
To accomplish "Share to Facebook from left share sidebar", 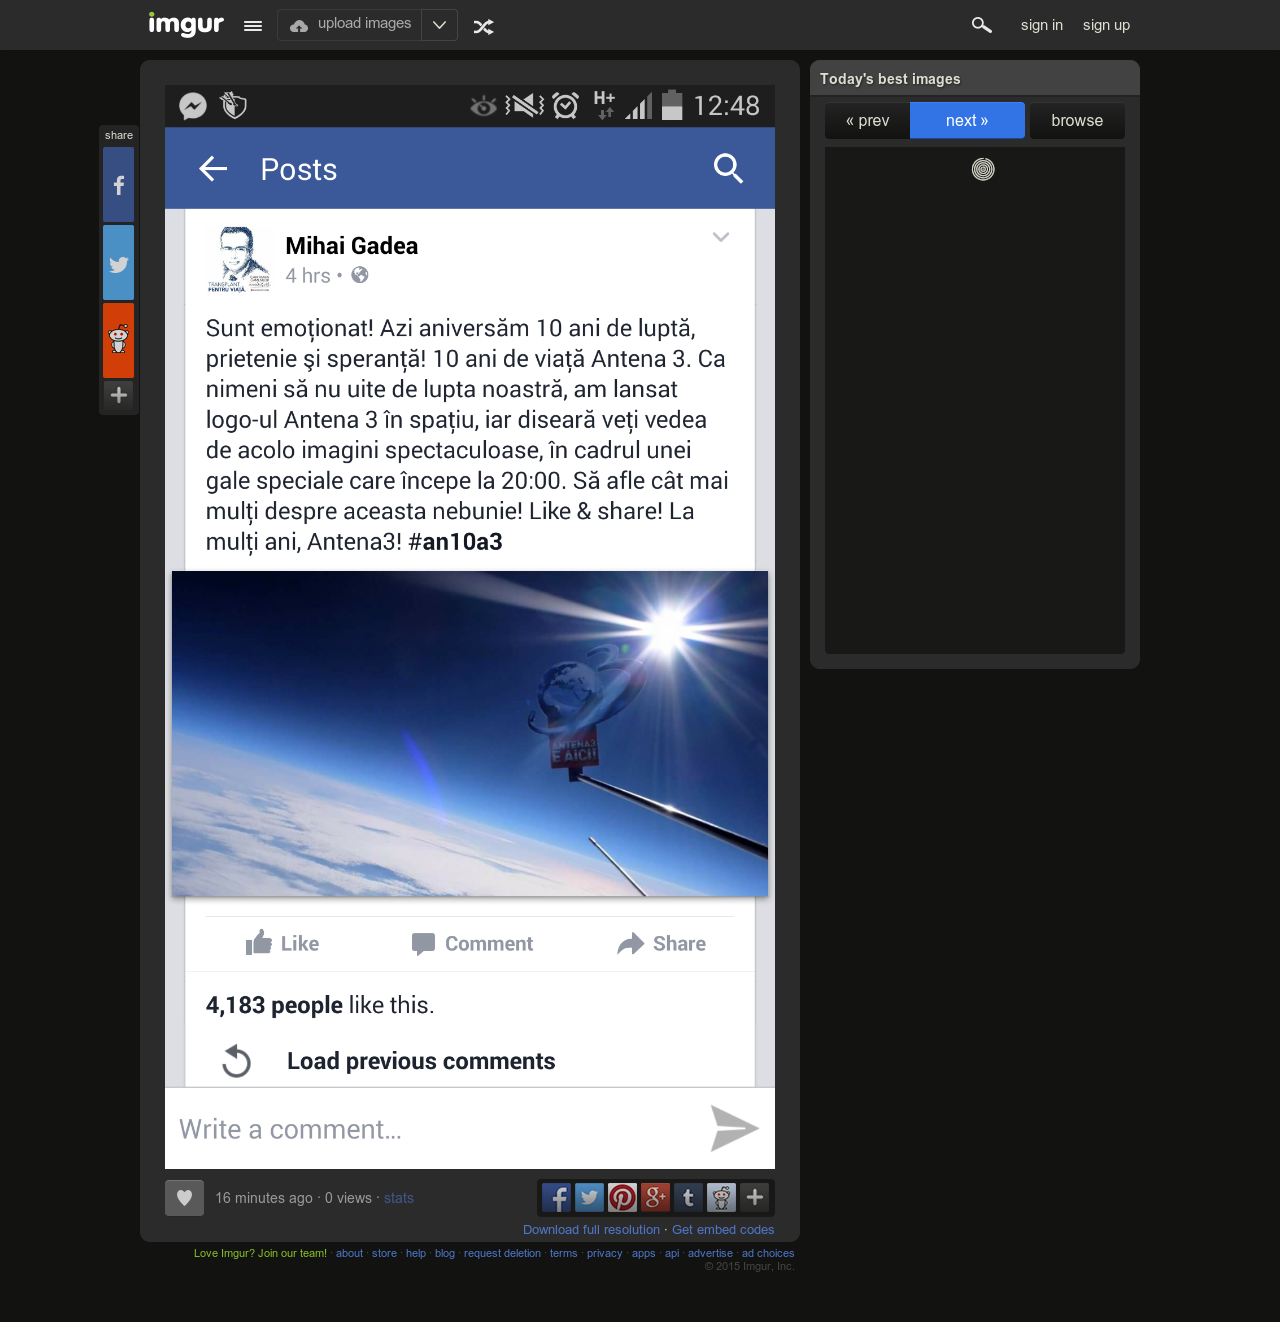I will [x=118, y=185].
